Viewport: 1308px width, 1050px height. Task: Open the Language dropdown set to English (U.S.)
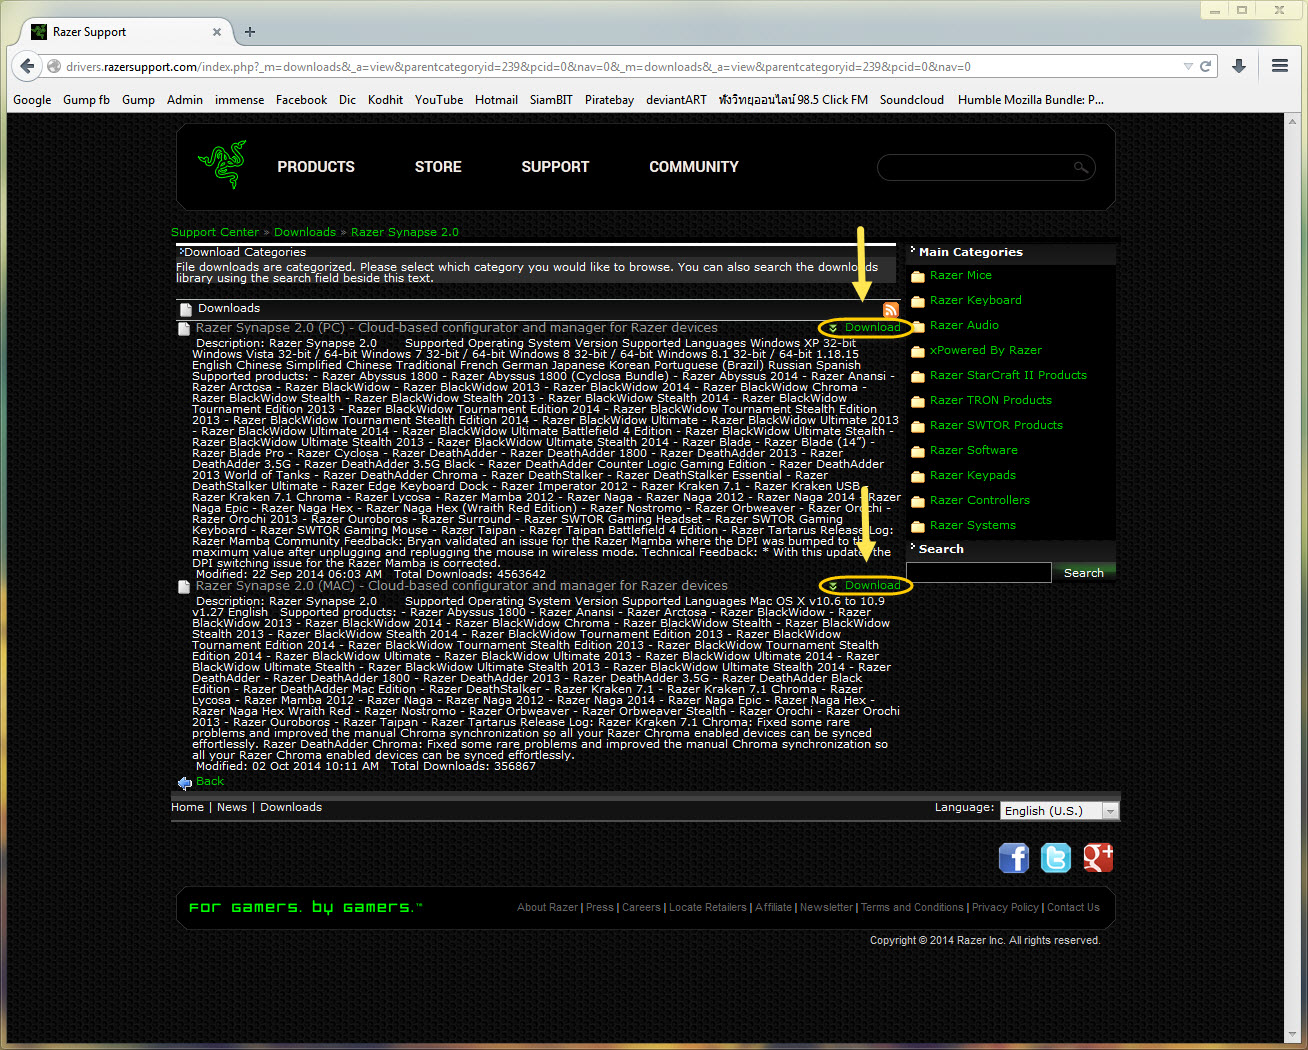click(x=1059, y=811)
